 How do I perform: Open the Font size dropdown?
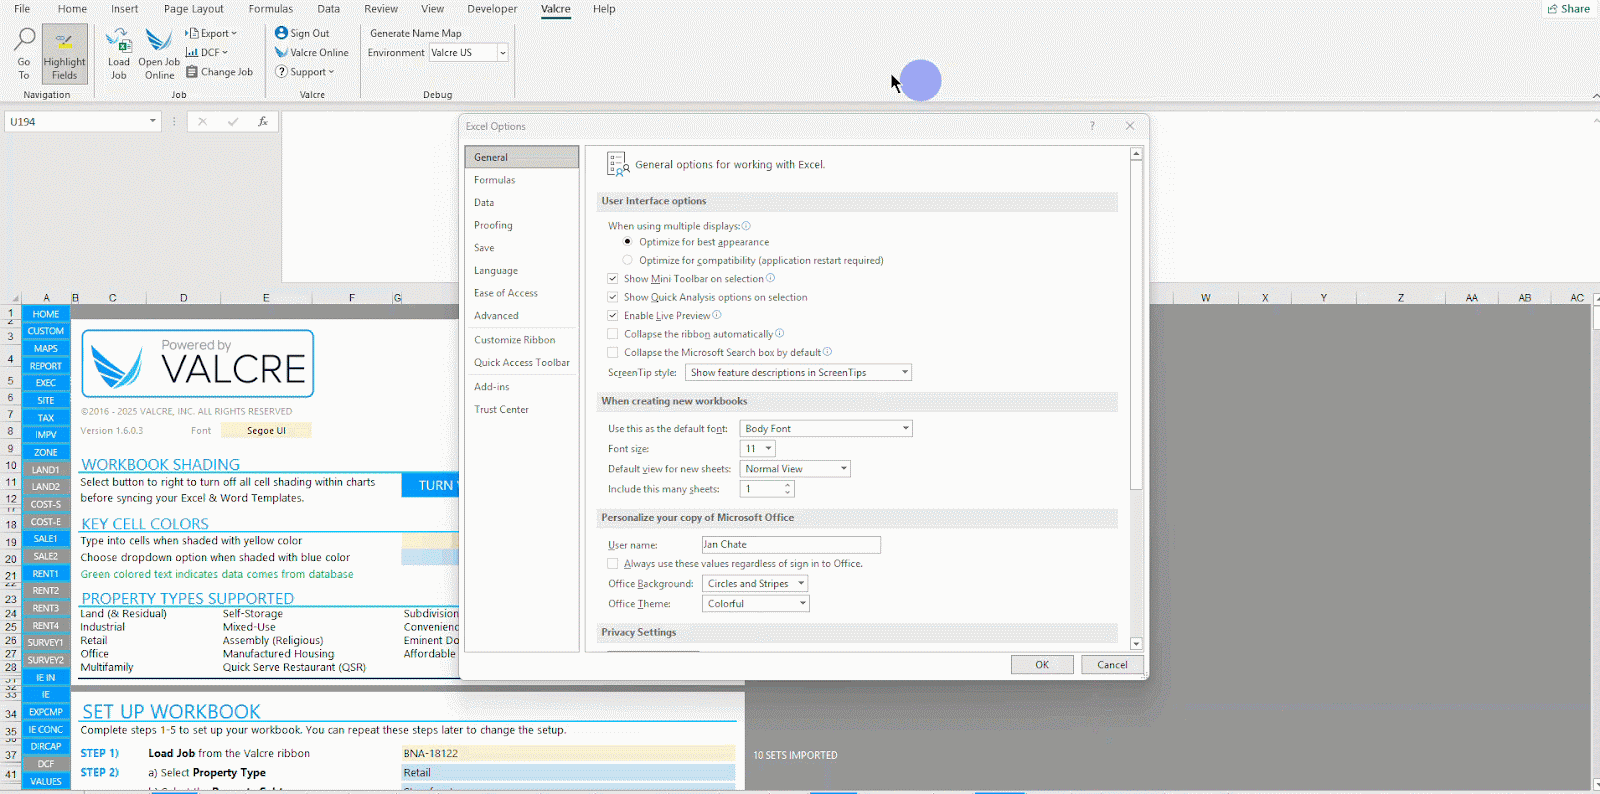pyautogui.click(x=758, y=449)
